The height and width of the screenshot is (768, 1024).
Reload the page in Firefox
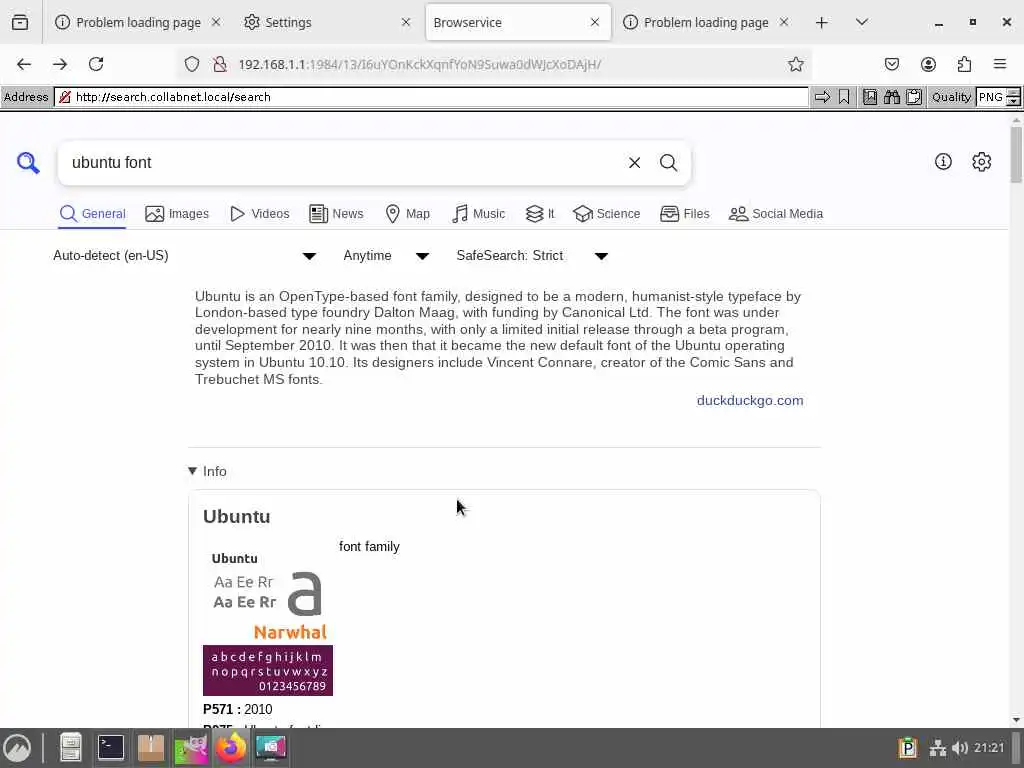click(96, 64)
